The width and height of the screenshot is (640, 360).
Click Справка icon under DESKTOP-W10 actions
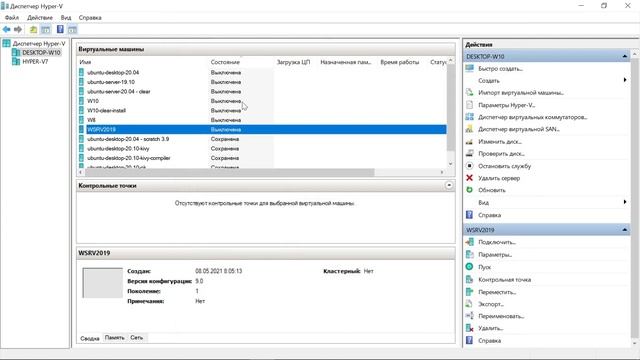tap(469, 215)
